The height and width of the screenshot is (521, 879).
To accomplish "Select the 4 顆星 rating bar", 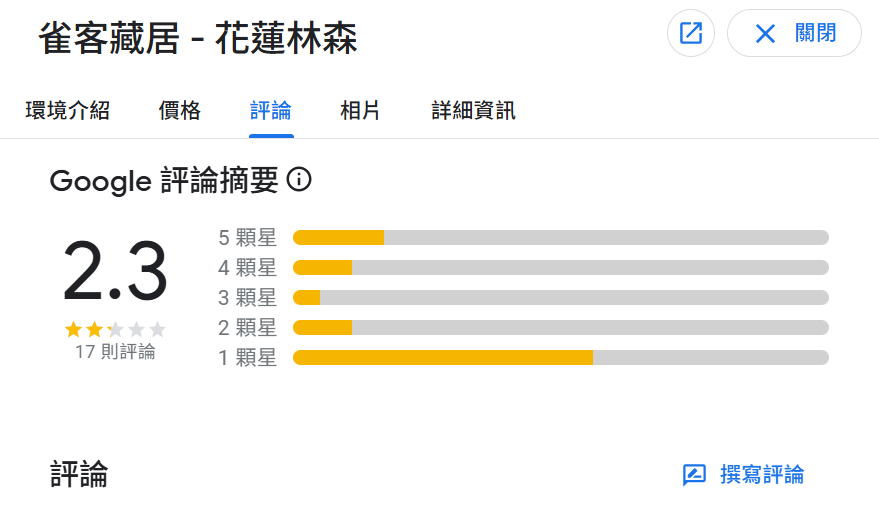I will [x=523, y=268].
